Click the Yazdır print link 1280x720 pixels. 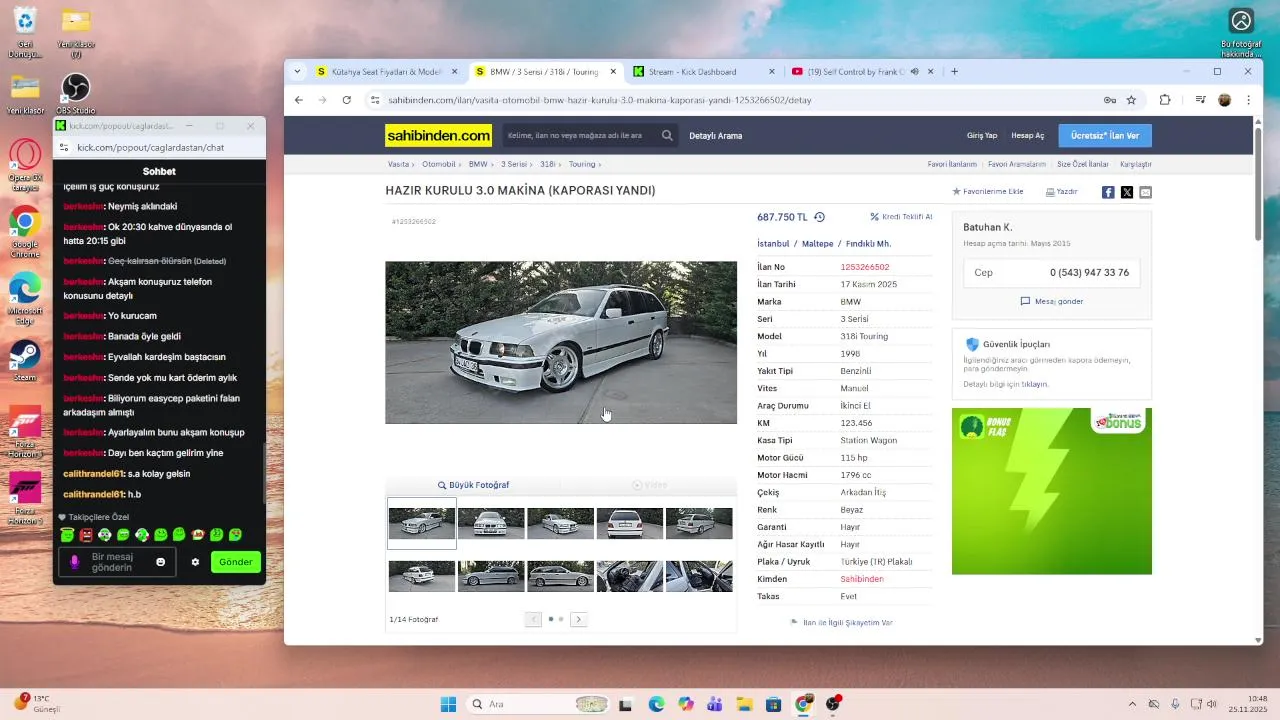tap(1061, 192)
